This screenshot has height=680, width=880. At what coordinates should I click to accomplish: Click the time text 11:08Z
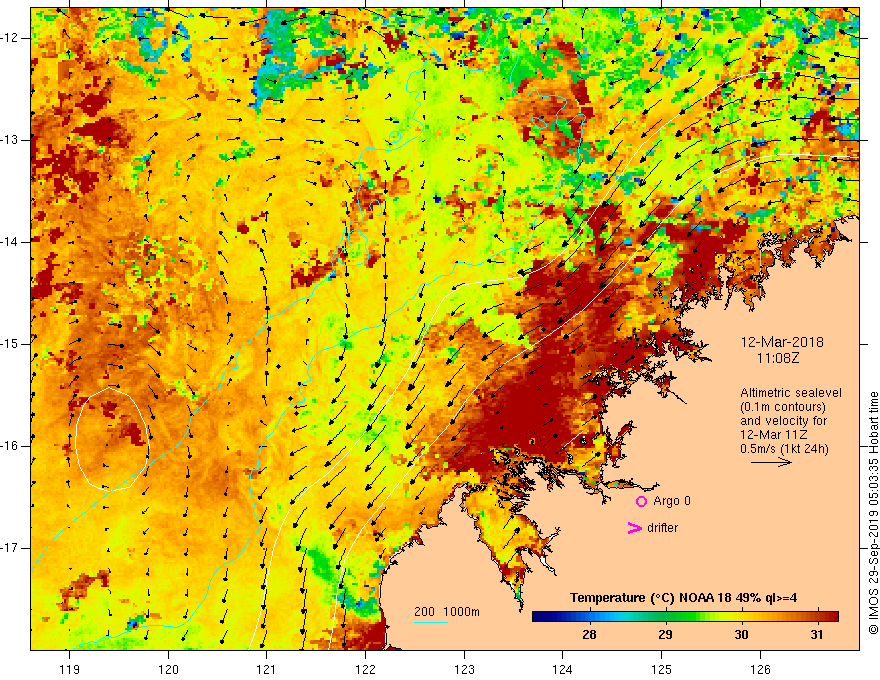(x=778, y=358)
